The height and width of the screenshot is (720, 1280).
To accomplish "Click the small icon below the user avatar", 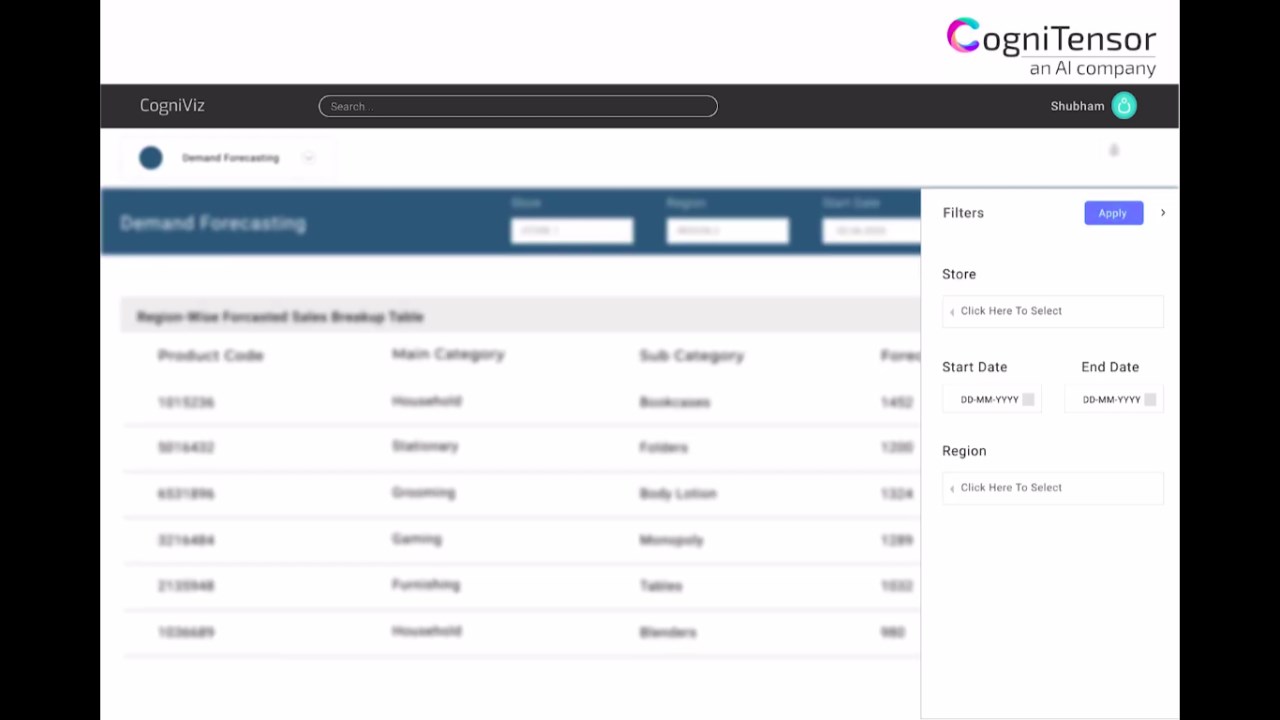I will click(x=1114, y=150).
